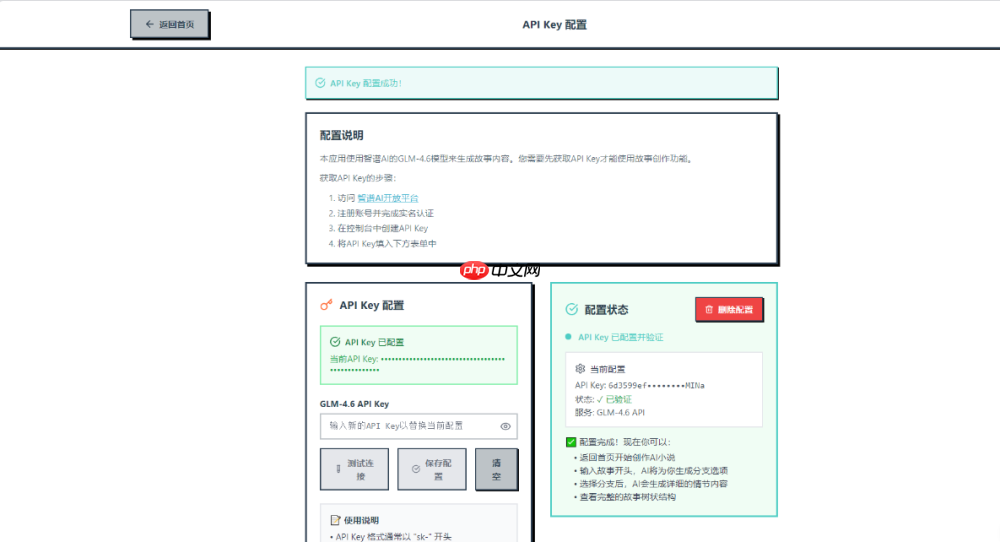
Task: Open the 智谱AI开放平台 link
Action: [388, 198]
